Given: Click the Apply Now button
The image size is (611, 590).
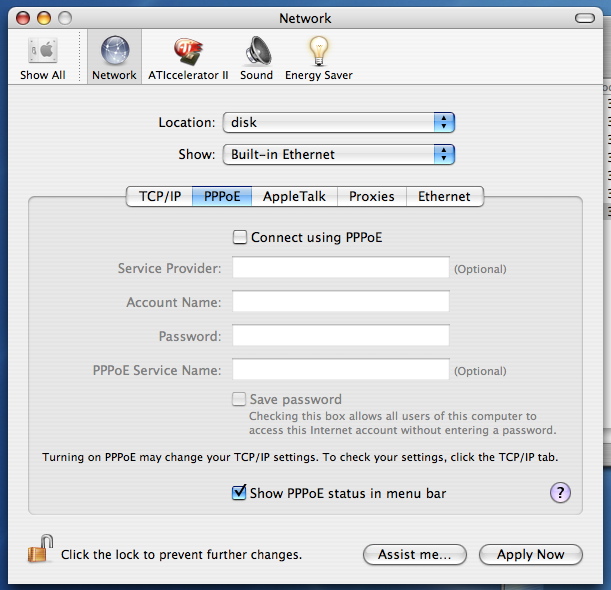Looking at the screenshot, I should [x=531, y=554].
